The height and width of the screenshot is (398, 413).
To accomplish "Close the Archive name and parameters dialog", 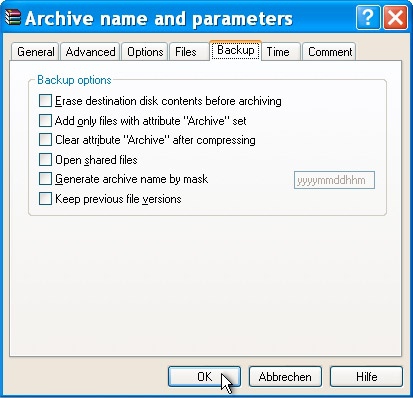I will (396, 17).
